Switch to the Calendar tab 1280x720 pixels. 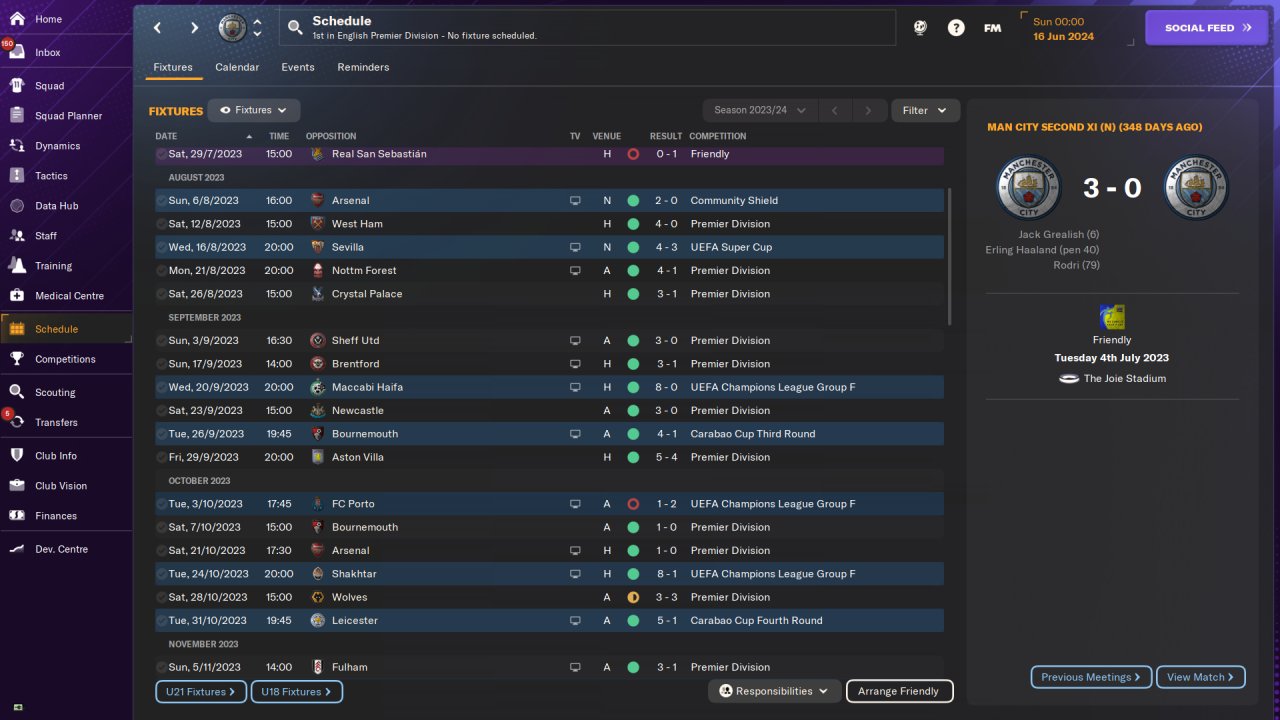tap(237, 67)
